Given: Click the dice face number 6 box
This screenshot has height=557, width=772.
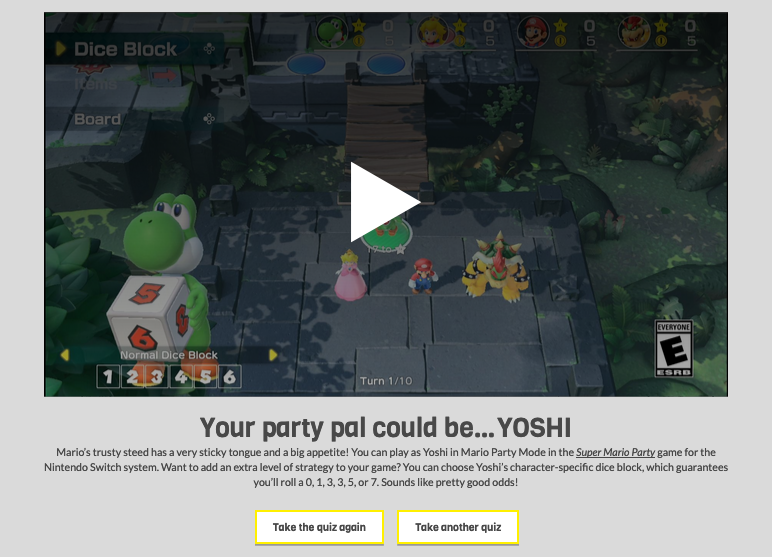Looking at the screenshot, I should coord(230,377).
